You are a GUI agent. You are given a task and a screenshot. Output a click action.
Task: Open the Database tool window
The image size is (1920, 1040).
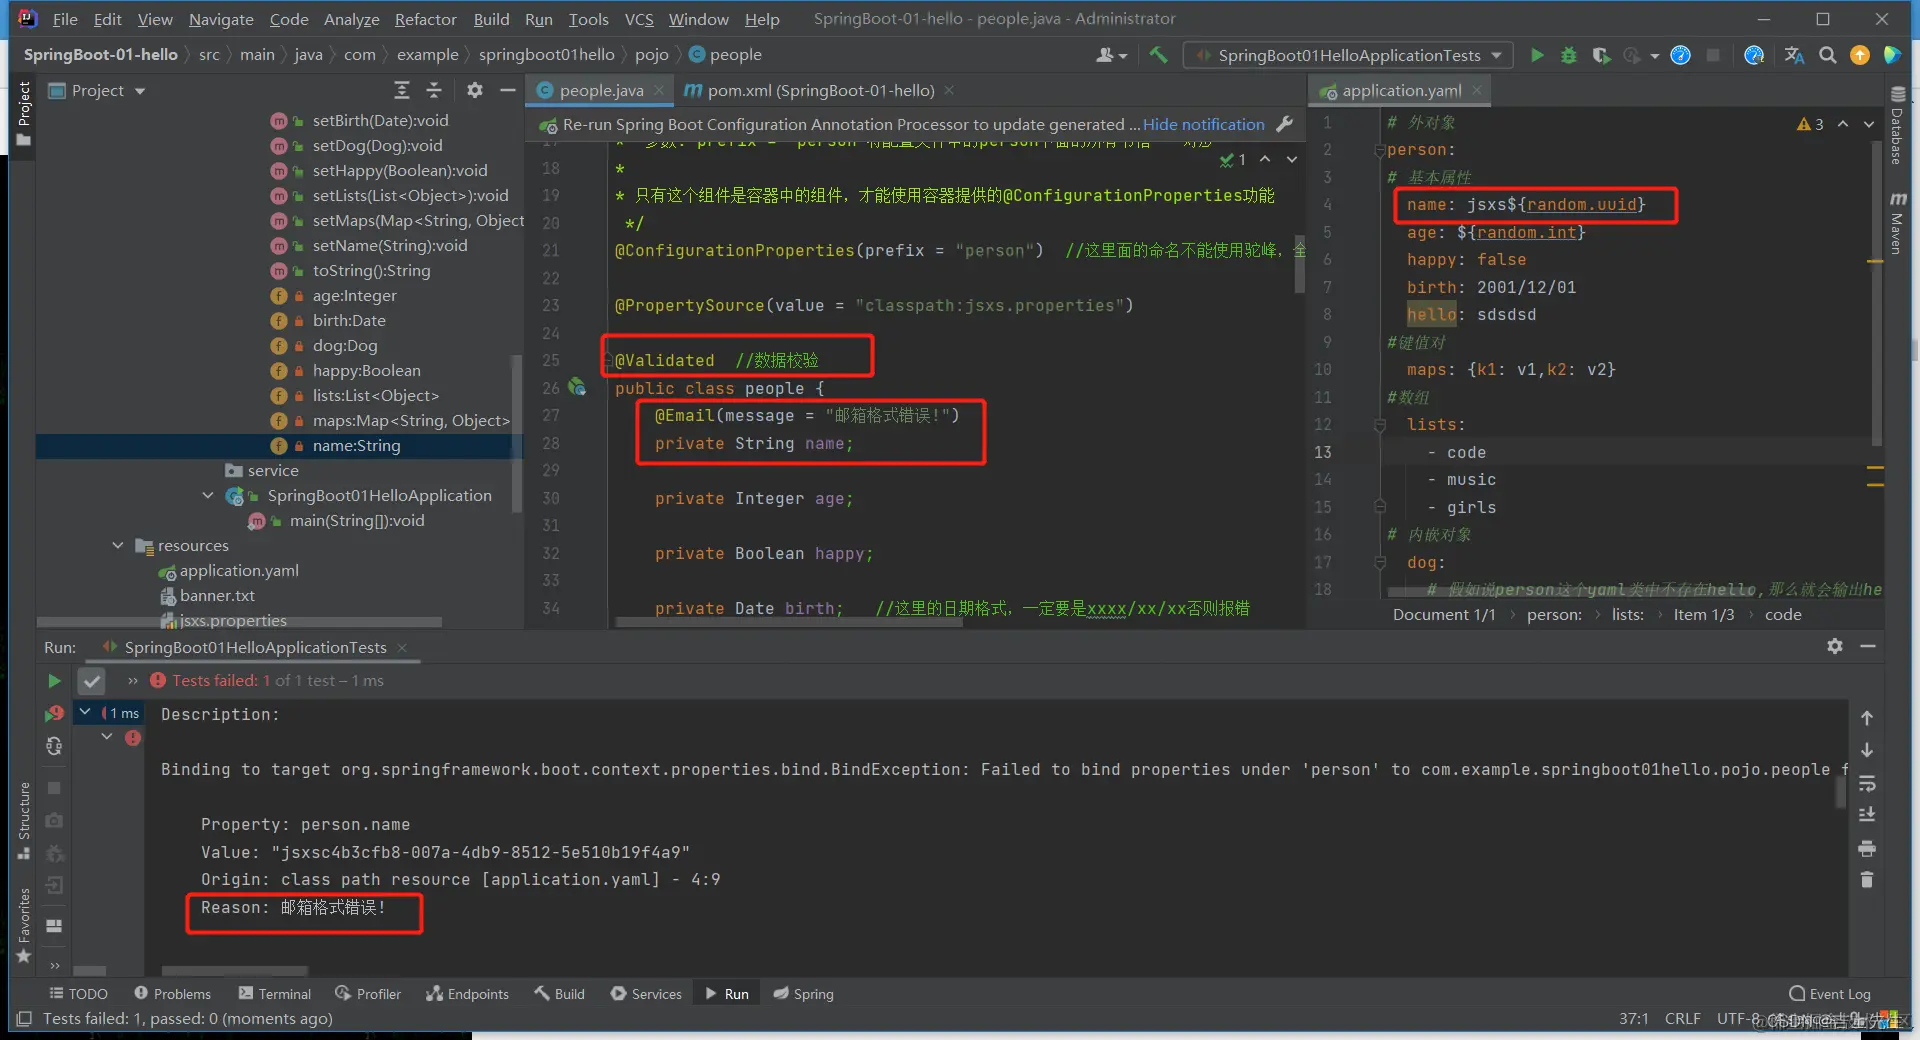coord(1897,126)
